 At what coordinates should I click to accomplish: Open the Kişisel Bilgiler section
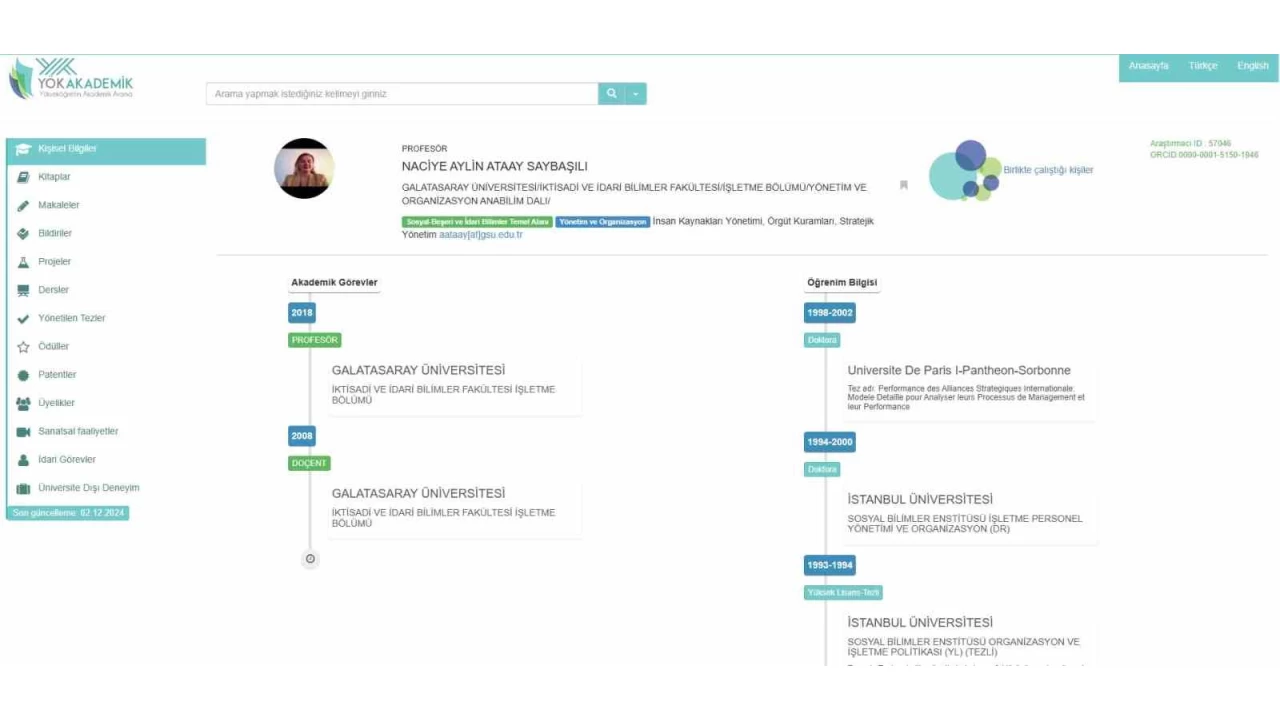click(x=106, y=149)
